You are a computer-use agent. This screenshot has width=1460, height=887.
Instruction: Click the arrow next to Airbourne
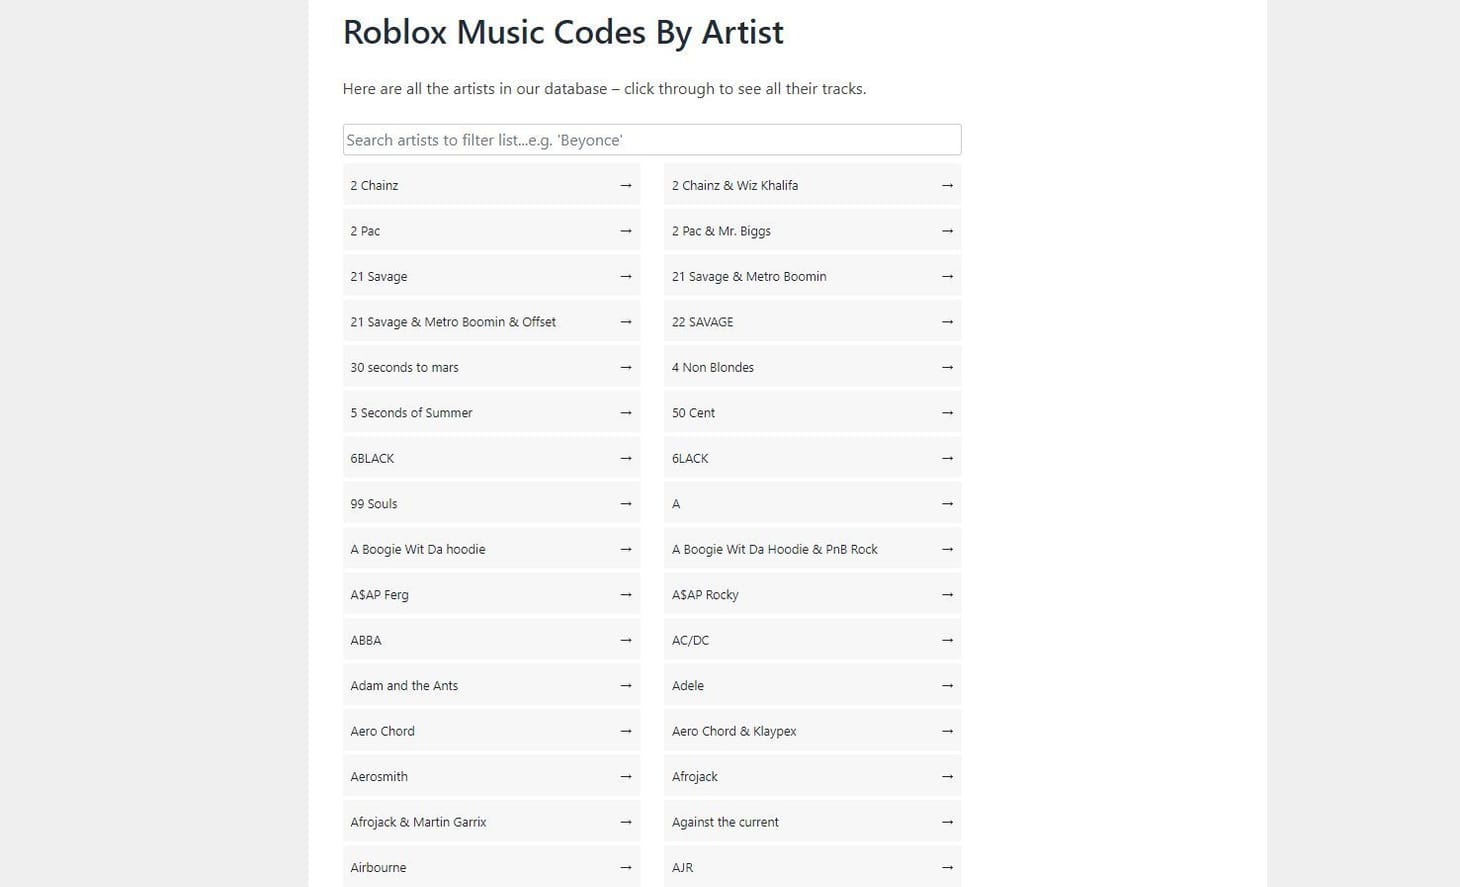626,867
